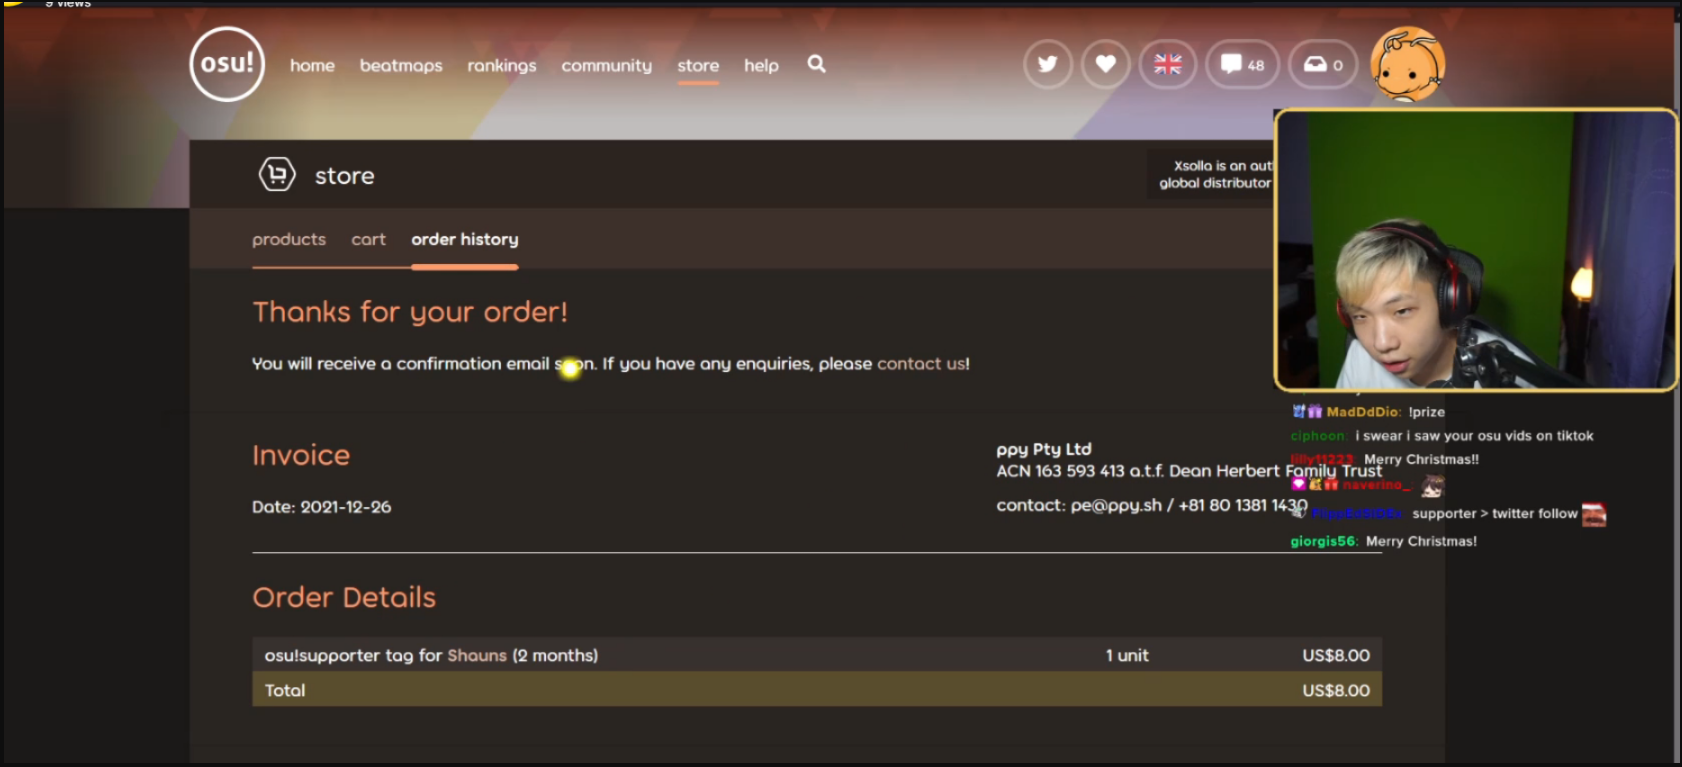
Task: Select the order history tab
Action: click(x=465, y=239)
